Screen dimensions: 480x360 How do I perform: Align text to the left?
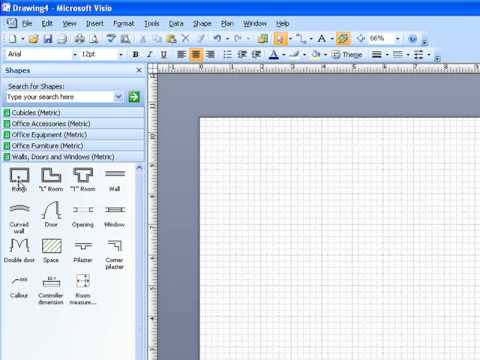pyautogui.click(x=181, y=54)
